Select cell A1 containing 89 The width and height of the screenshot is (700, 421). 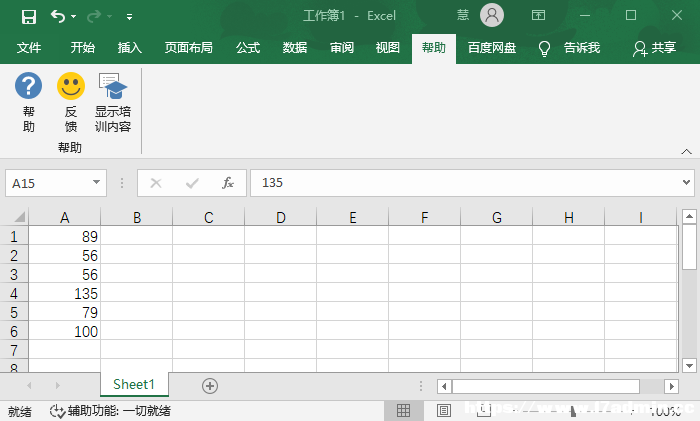point(65,236)
